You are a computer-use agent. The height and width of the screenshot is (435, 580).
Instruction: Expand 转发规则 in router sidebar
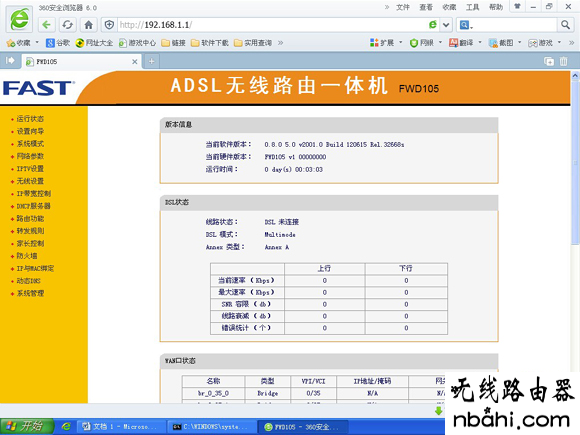(30, 231)
